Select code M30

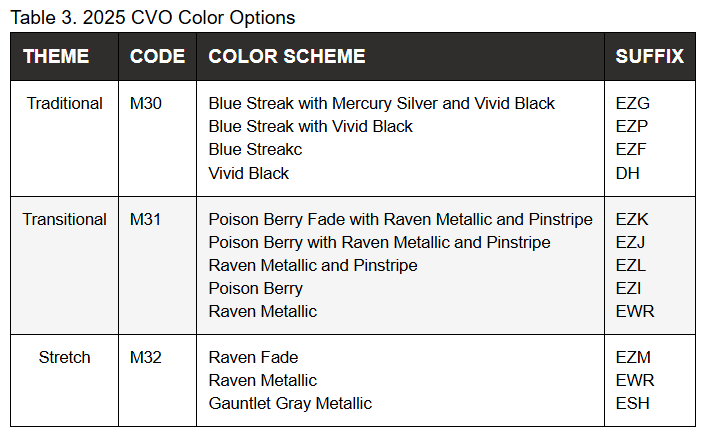[x=146, y=103]
